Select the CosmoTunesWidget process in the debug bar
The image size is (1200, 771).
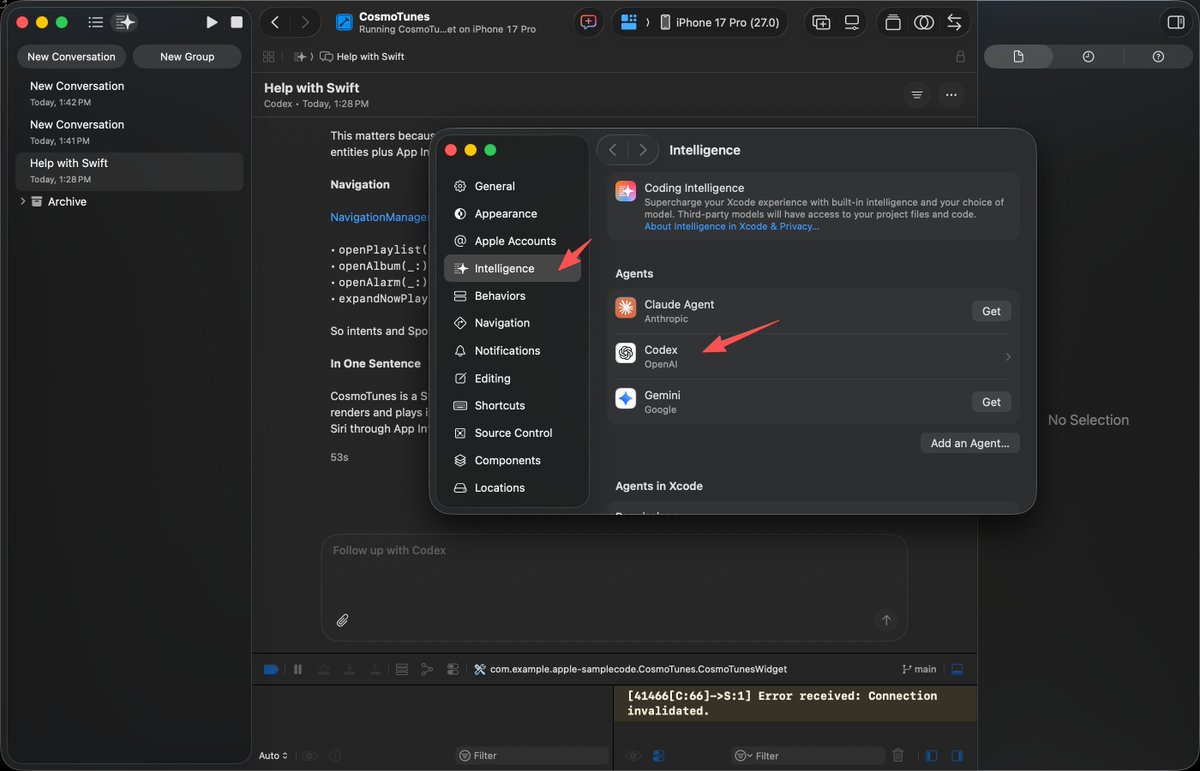click(x=630, y=669)
